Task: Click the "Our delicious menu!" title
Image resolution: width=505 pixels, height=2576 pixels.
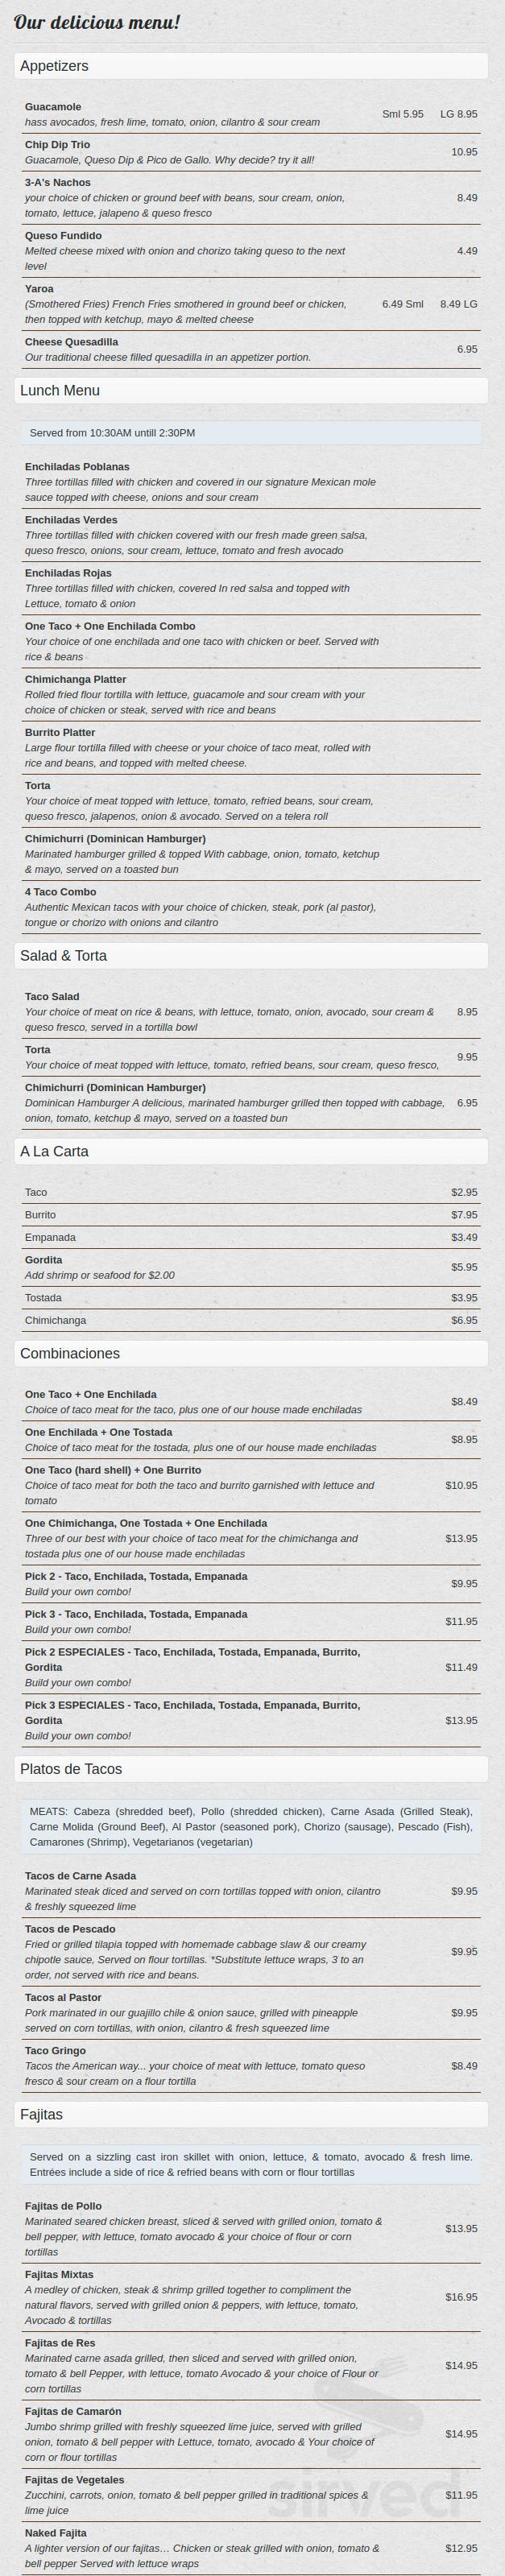Action: tap(97, 22)
